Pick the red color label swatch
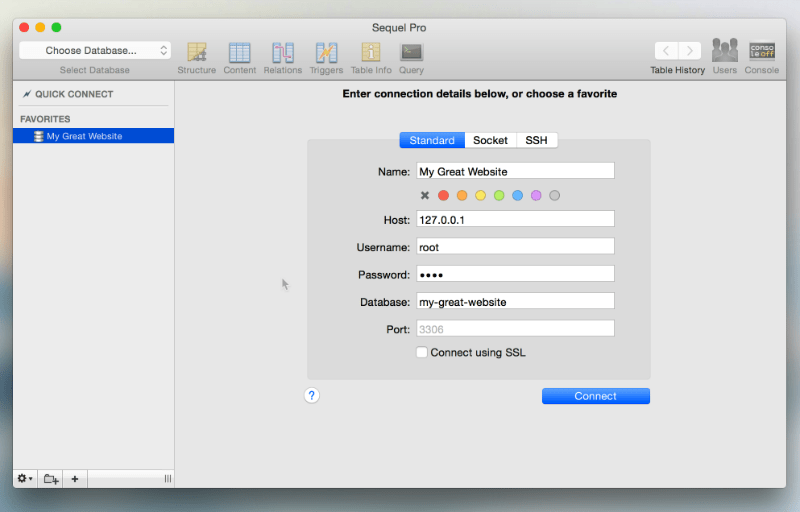Viewport: 800px width, 512px height. [443, 196]
